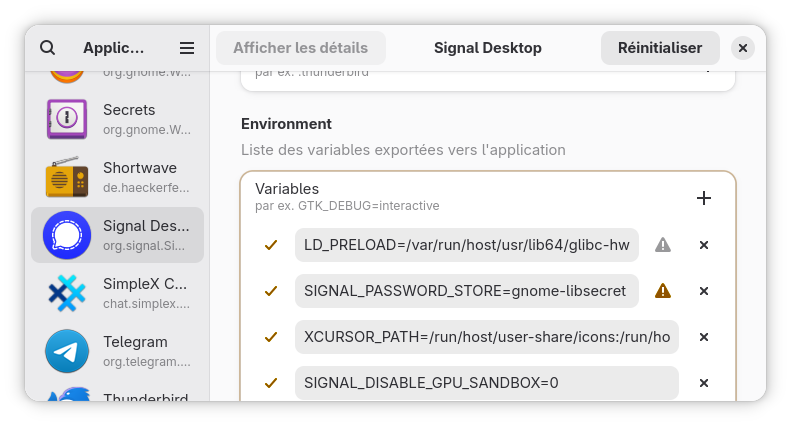Click 'Liste des variables exportées' description
This screenshot has height=426, width=791.
(403, 150)
